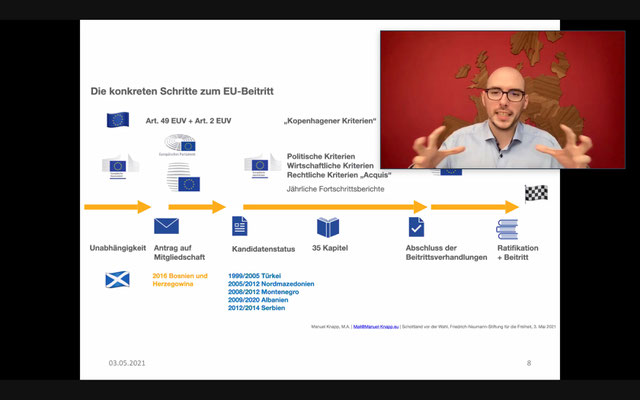
Task: Click the long orange arrow above 35 Kapitel
Action: click(335, 207)
